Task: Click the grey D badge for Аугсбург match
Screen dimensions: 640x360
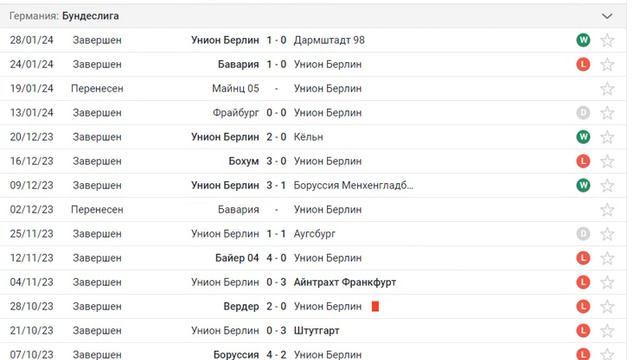Action: pyautogui.click(x=583, y=233)
